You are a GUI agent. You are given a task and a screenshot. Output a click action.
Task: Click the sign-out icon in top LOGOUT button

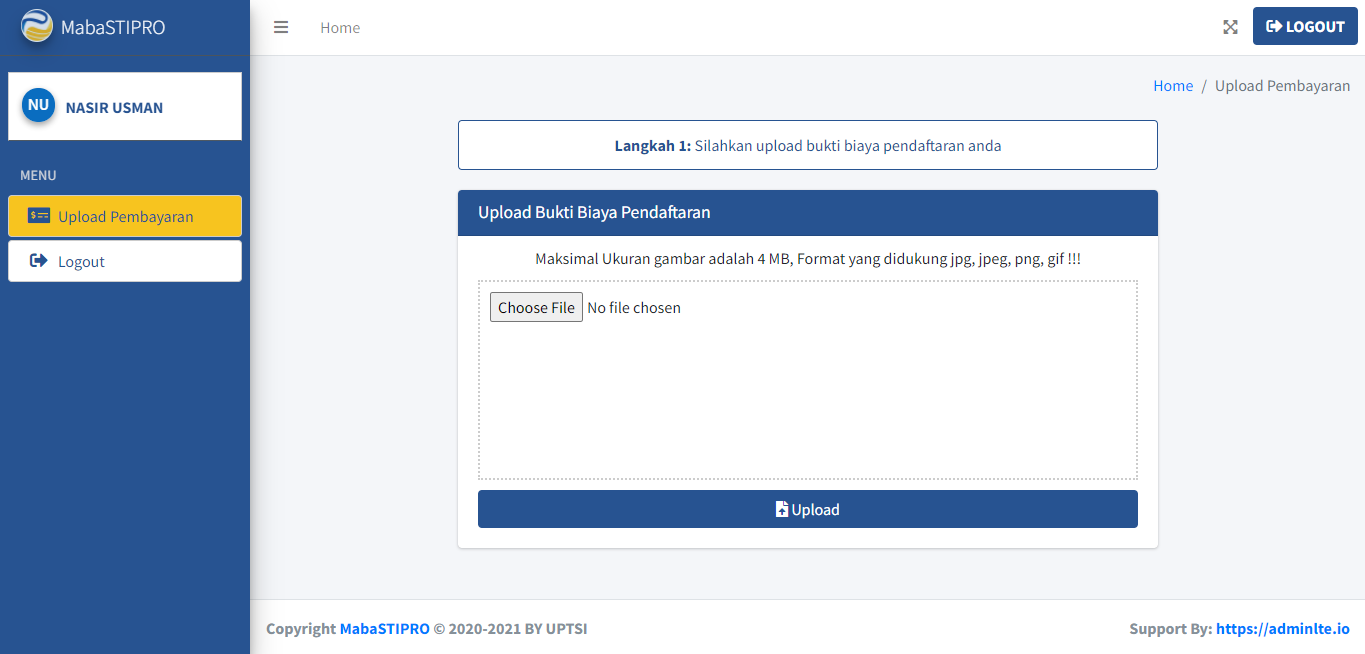click(1274, 27)
